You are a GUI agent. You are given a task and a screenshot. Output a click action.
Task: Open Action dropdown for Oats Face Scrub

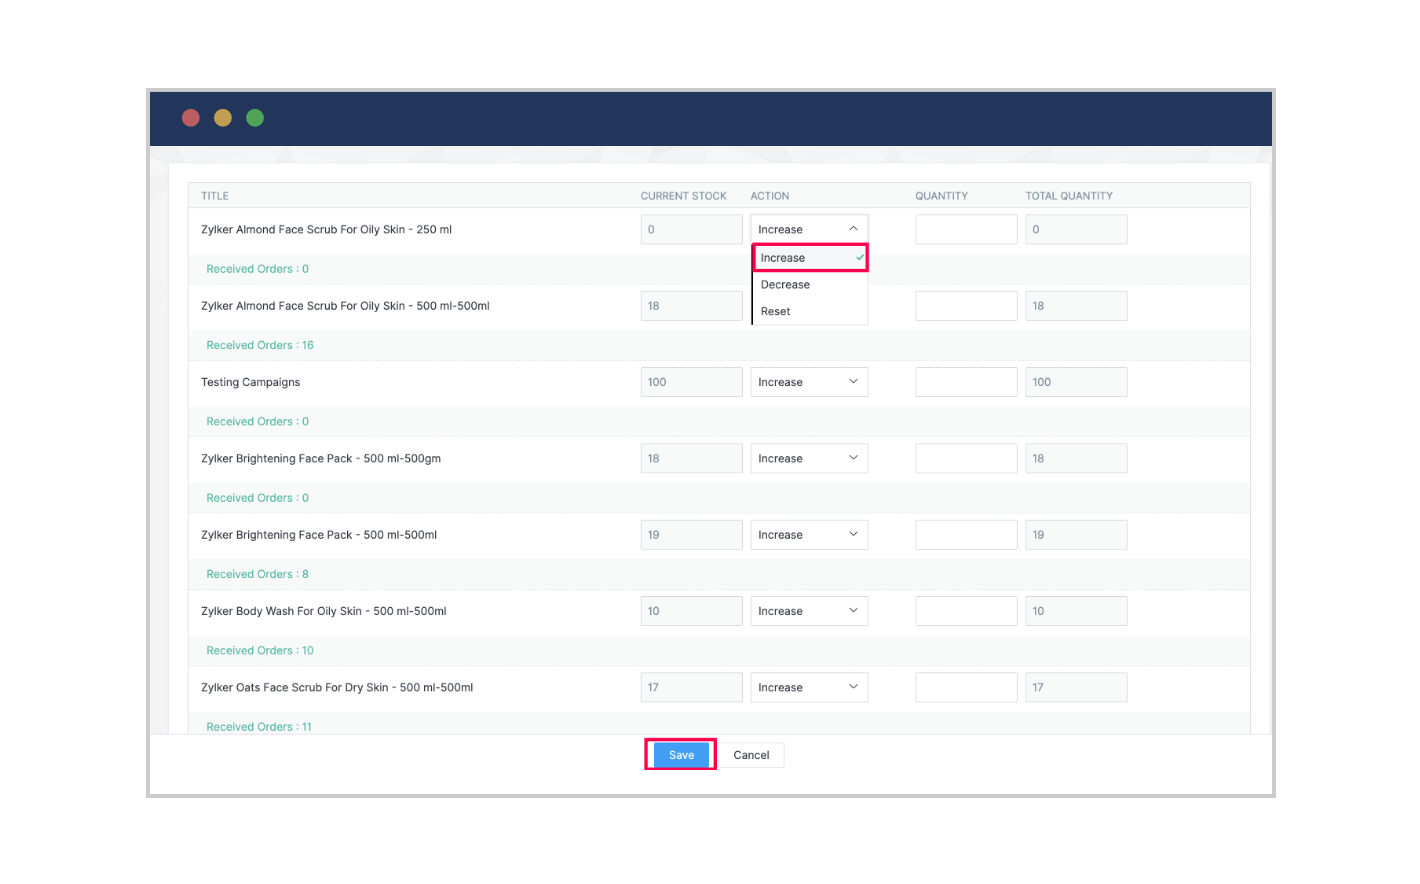(809, 687)
